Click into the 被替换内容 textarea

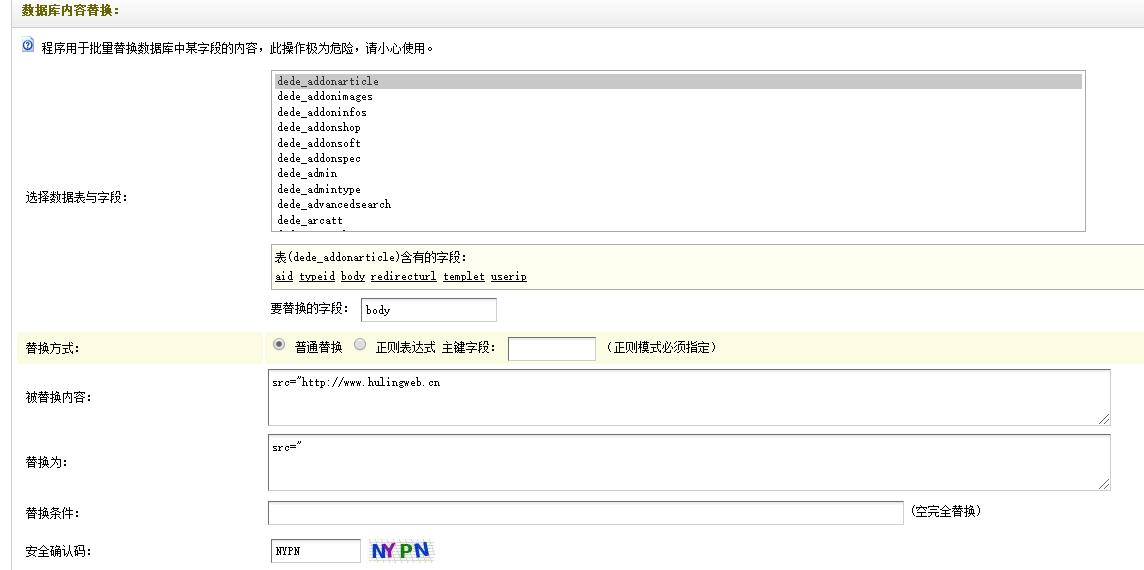(x=688, y=397)
